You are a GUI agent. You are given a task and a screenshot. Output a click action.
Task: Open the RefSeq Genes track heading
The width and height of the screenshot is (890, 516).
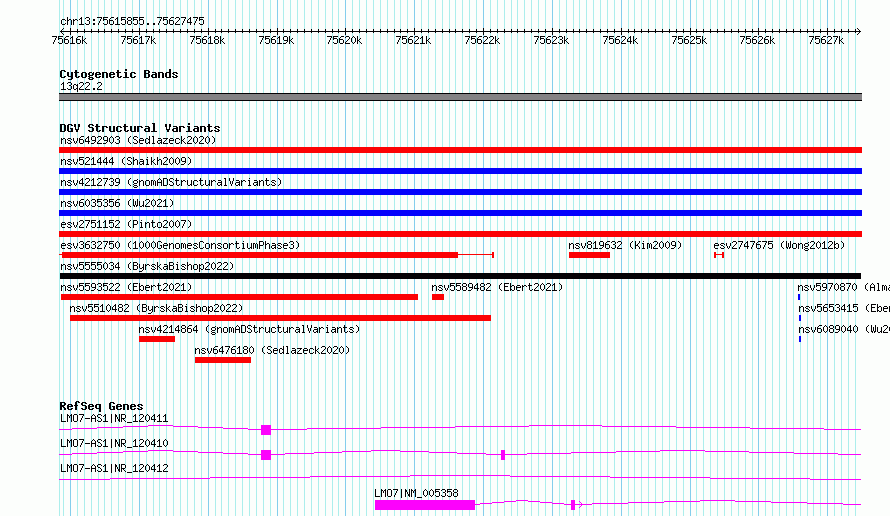click(101, 406)
